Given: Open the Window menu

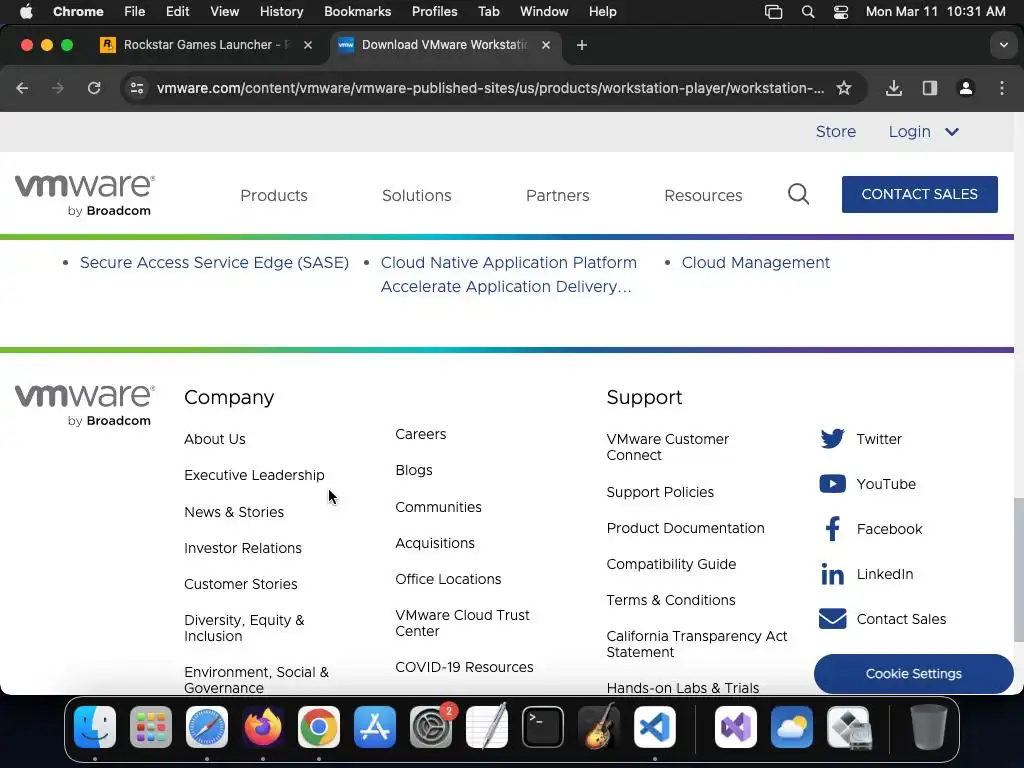Looking at the screenshot, I should (544, 12).
